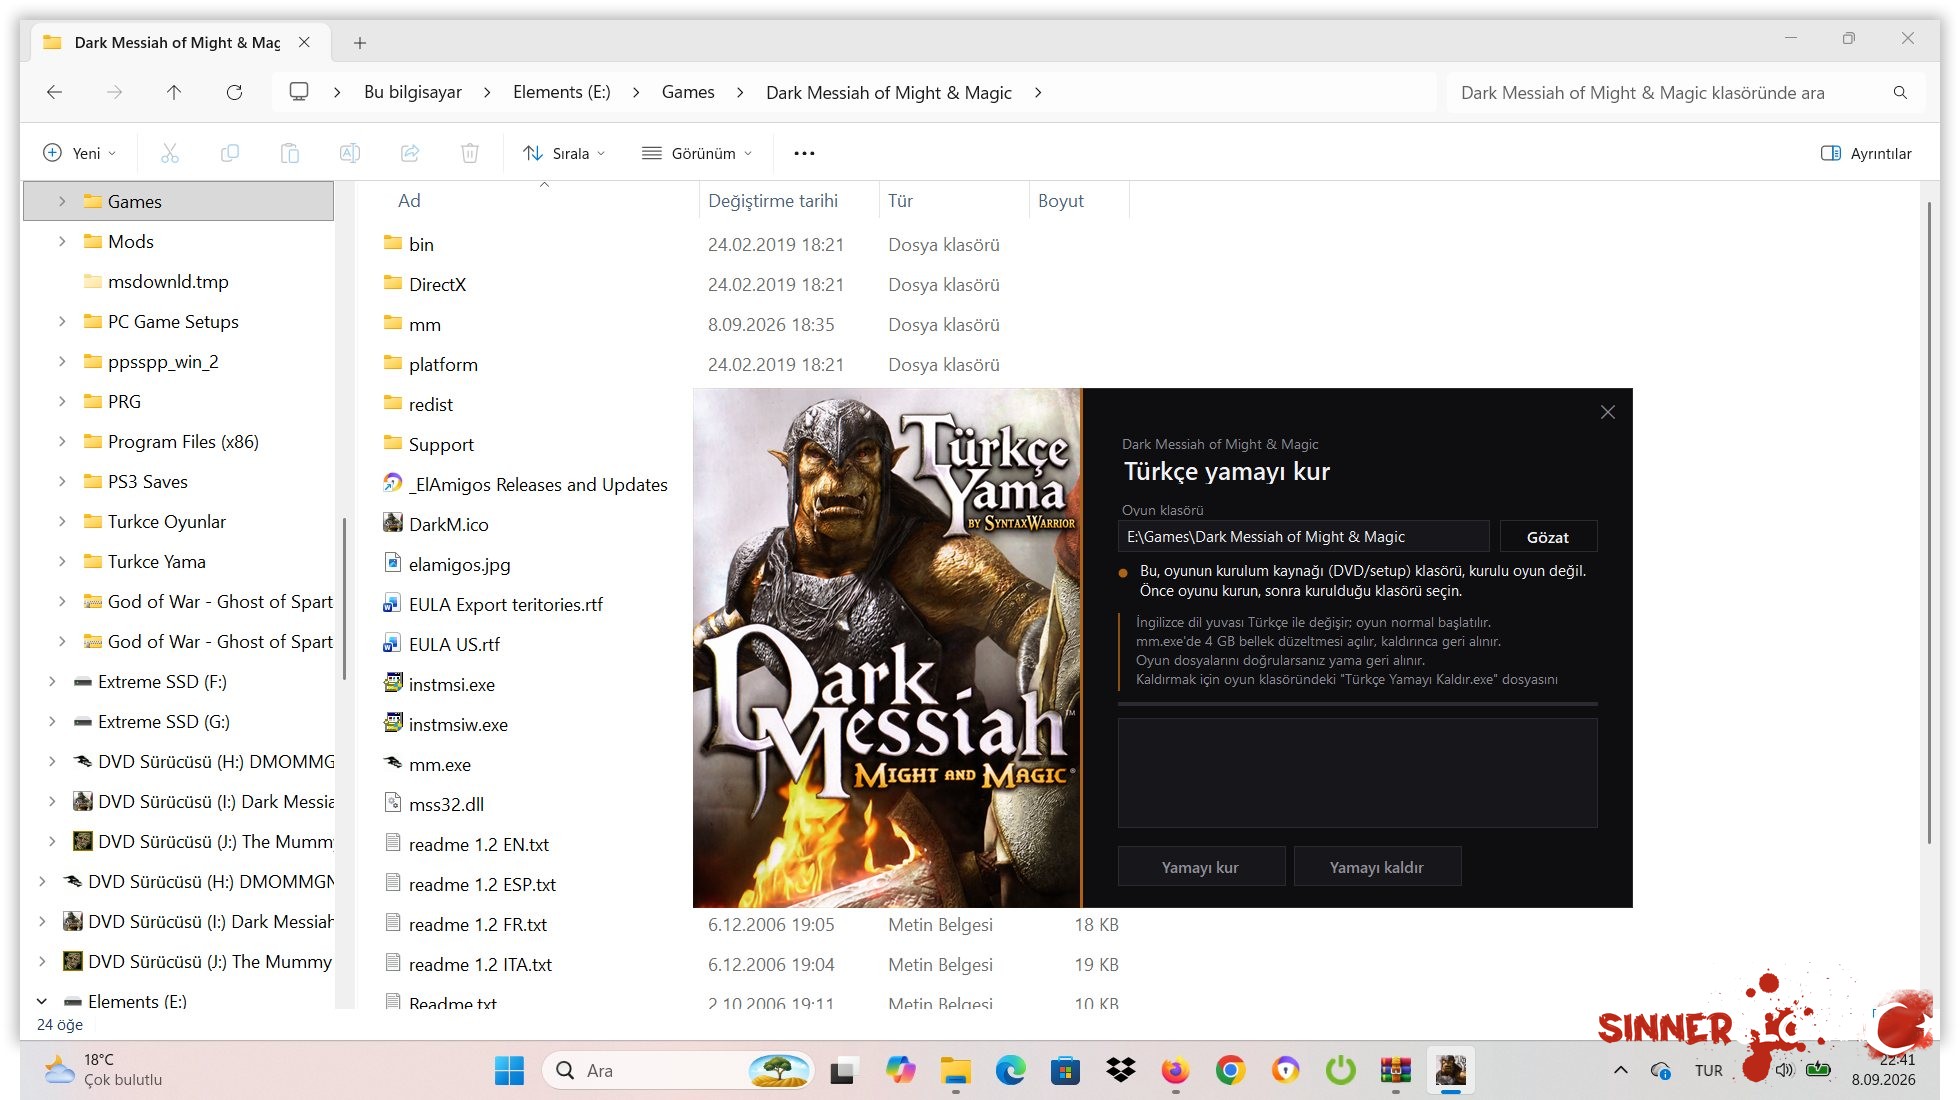Open the Görünüm view dropdown
This screenshot has width=1960, height=1100.
(x=697, y=153)
